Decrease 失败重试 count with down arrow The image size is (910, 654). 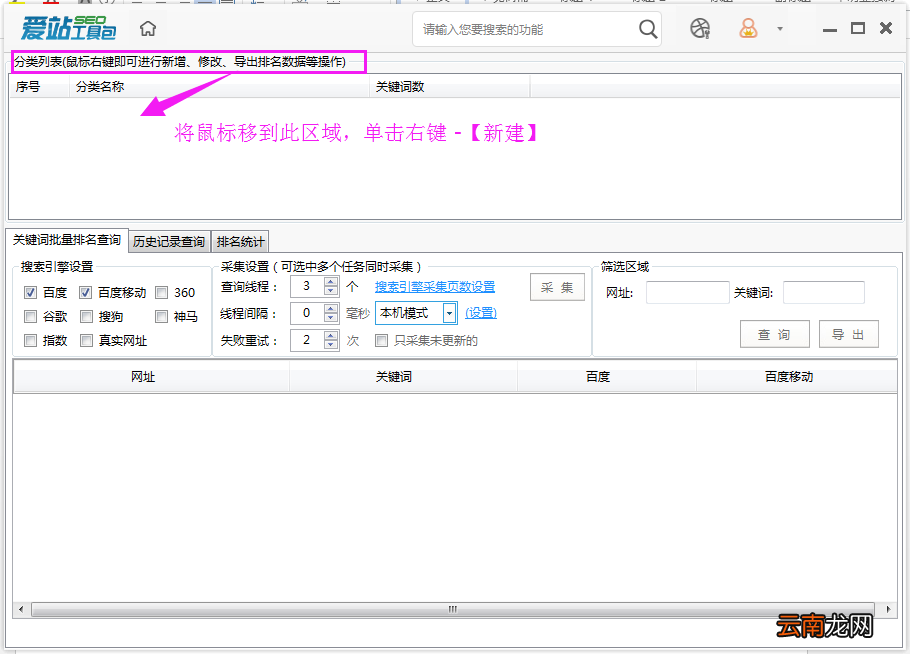(331, 345)
